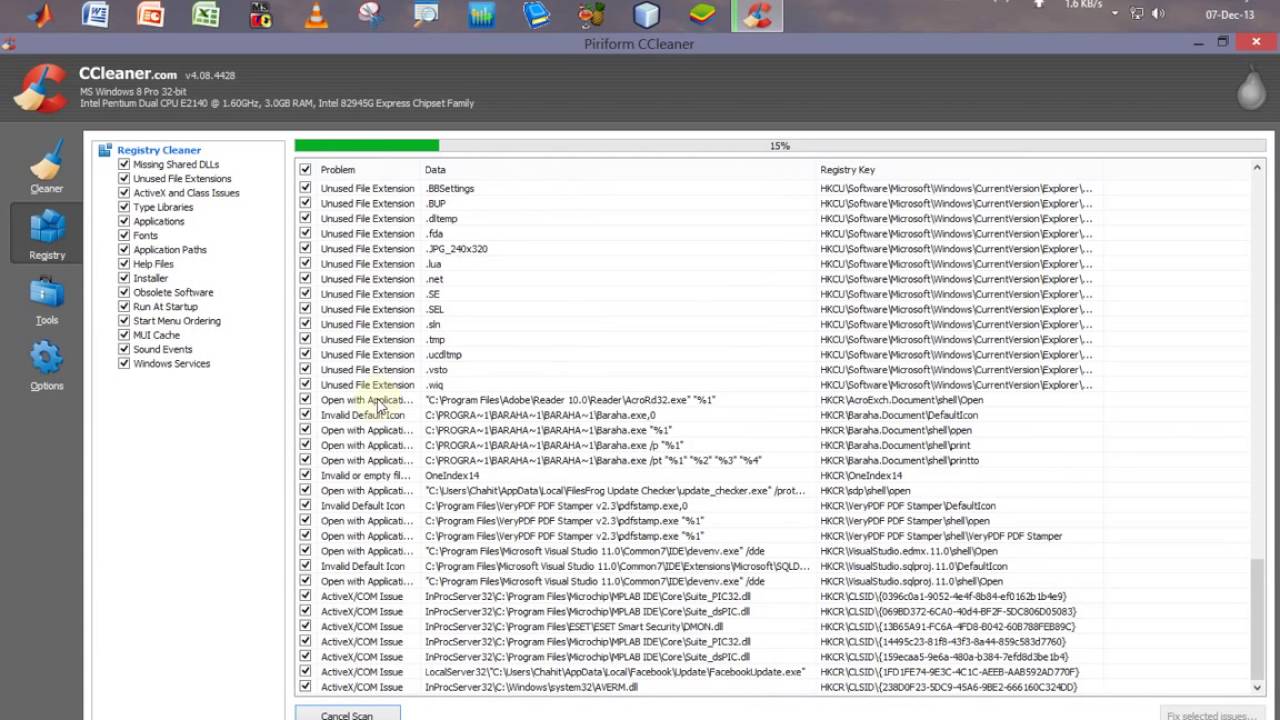The image size is (1280, 720).
Task: Click the taskbar date 07-Dec-13
Action: coord(1229,15)
